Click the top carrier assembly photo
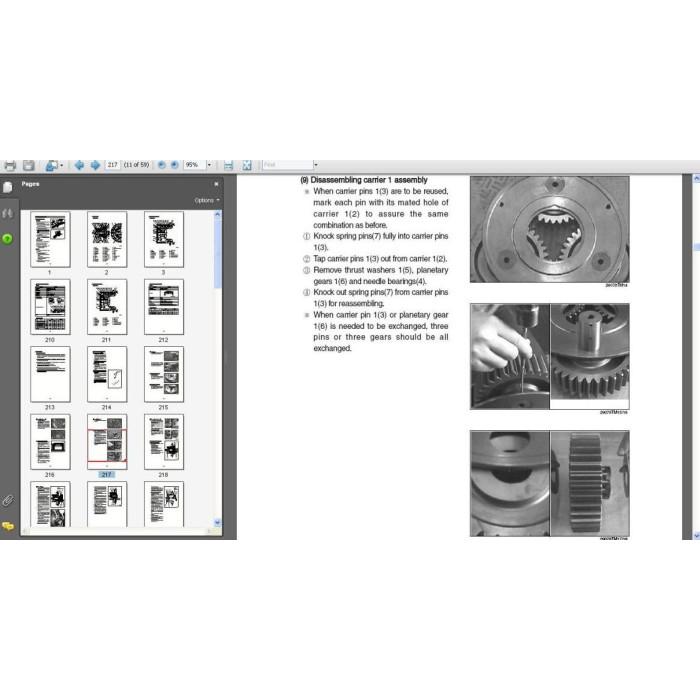This screenshot has height=700, width=700. point(550,229)
